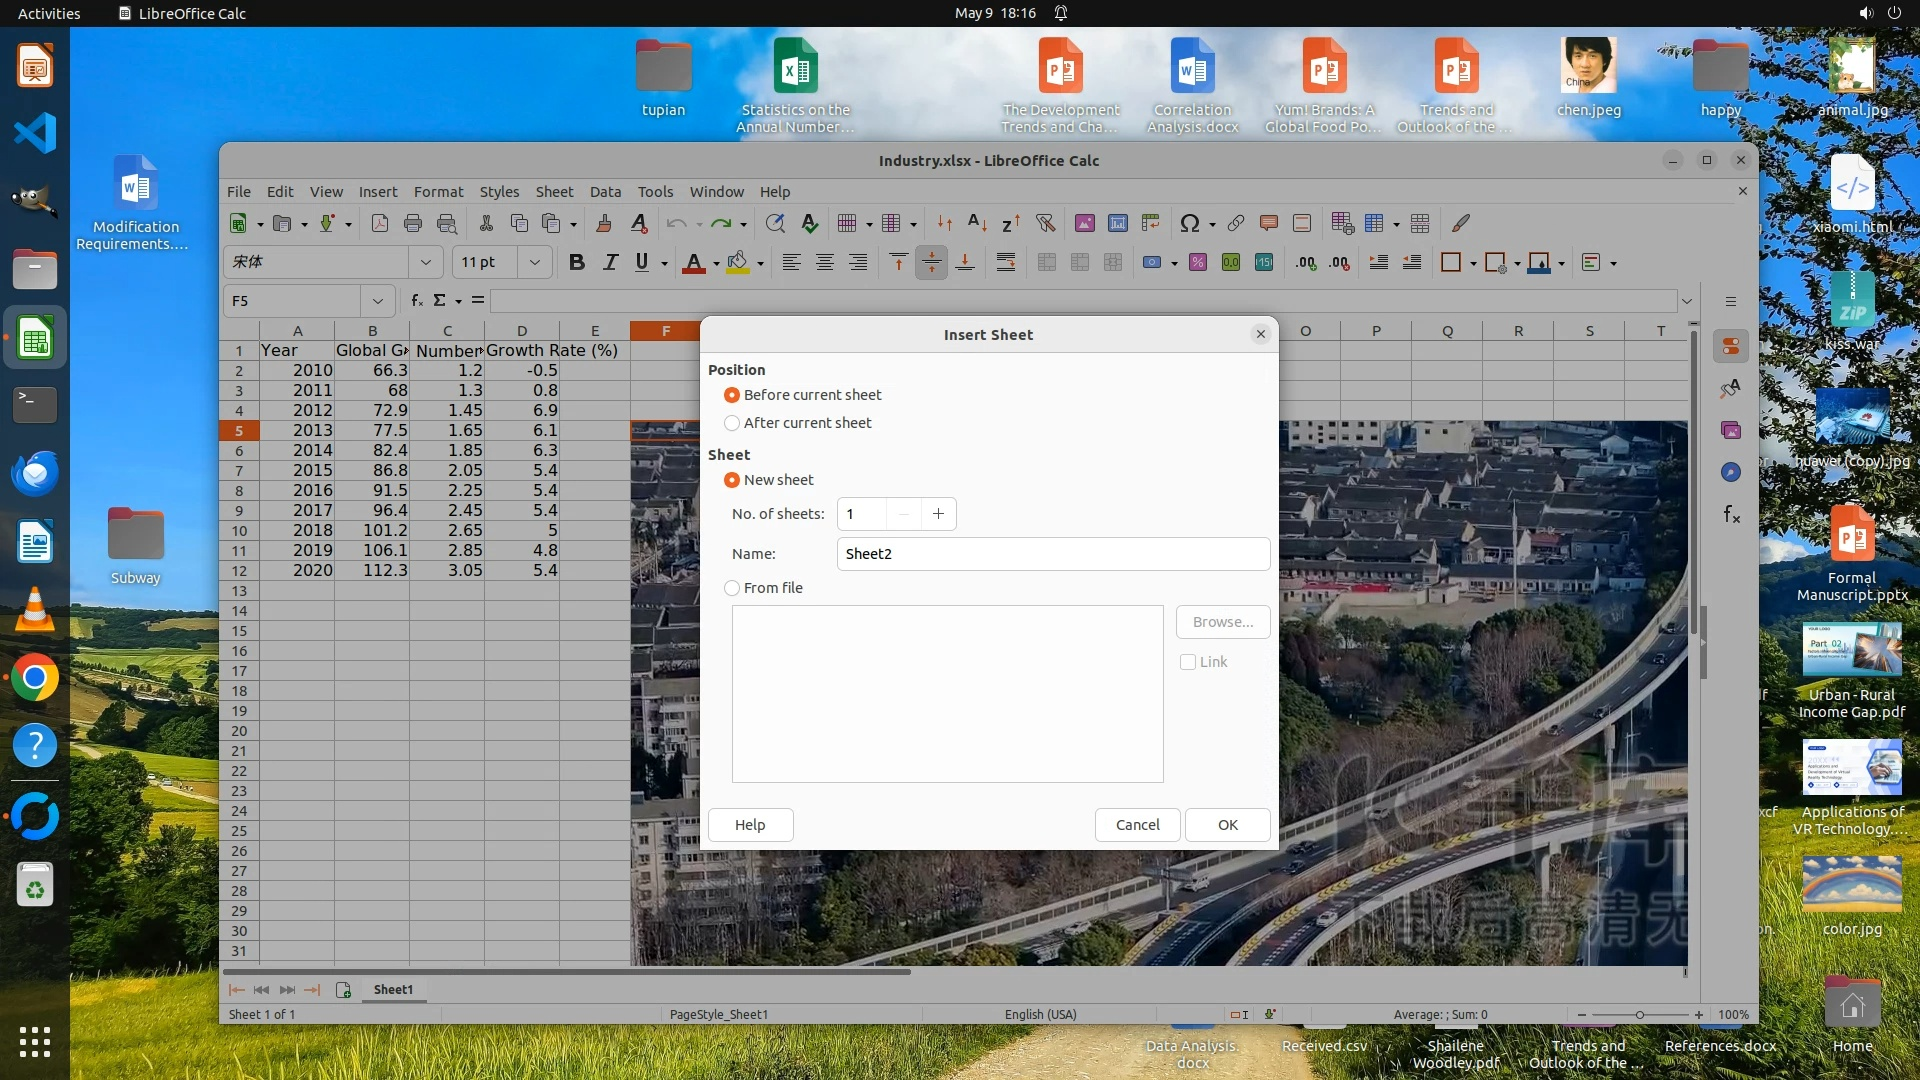Click the Bold formatting icon
Screen dimensions: 1920x1080
click(576, 262)
